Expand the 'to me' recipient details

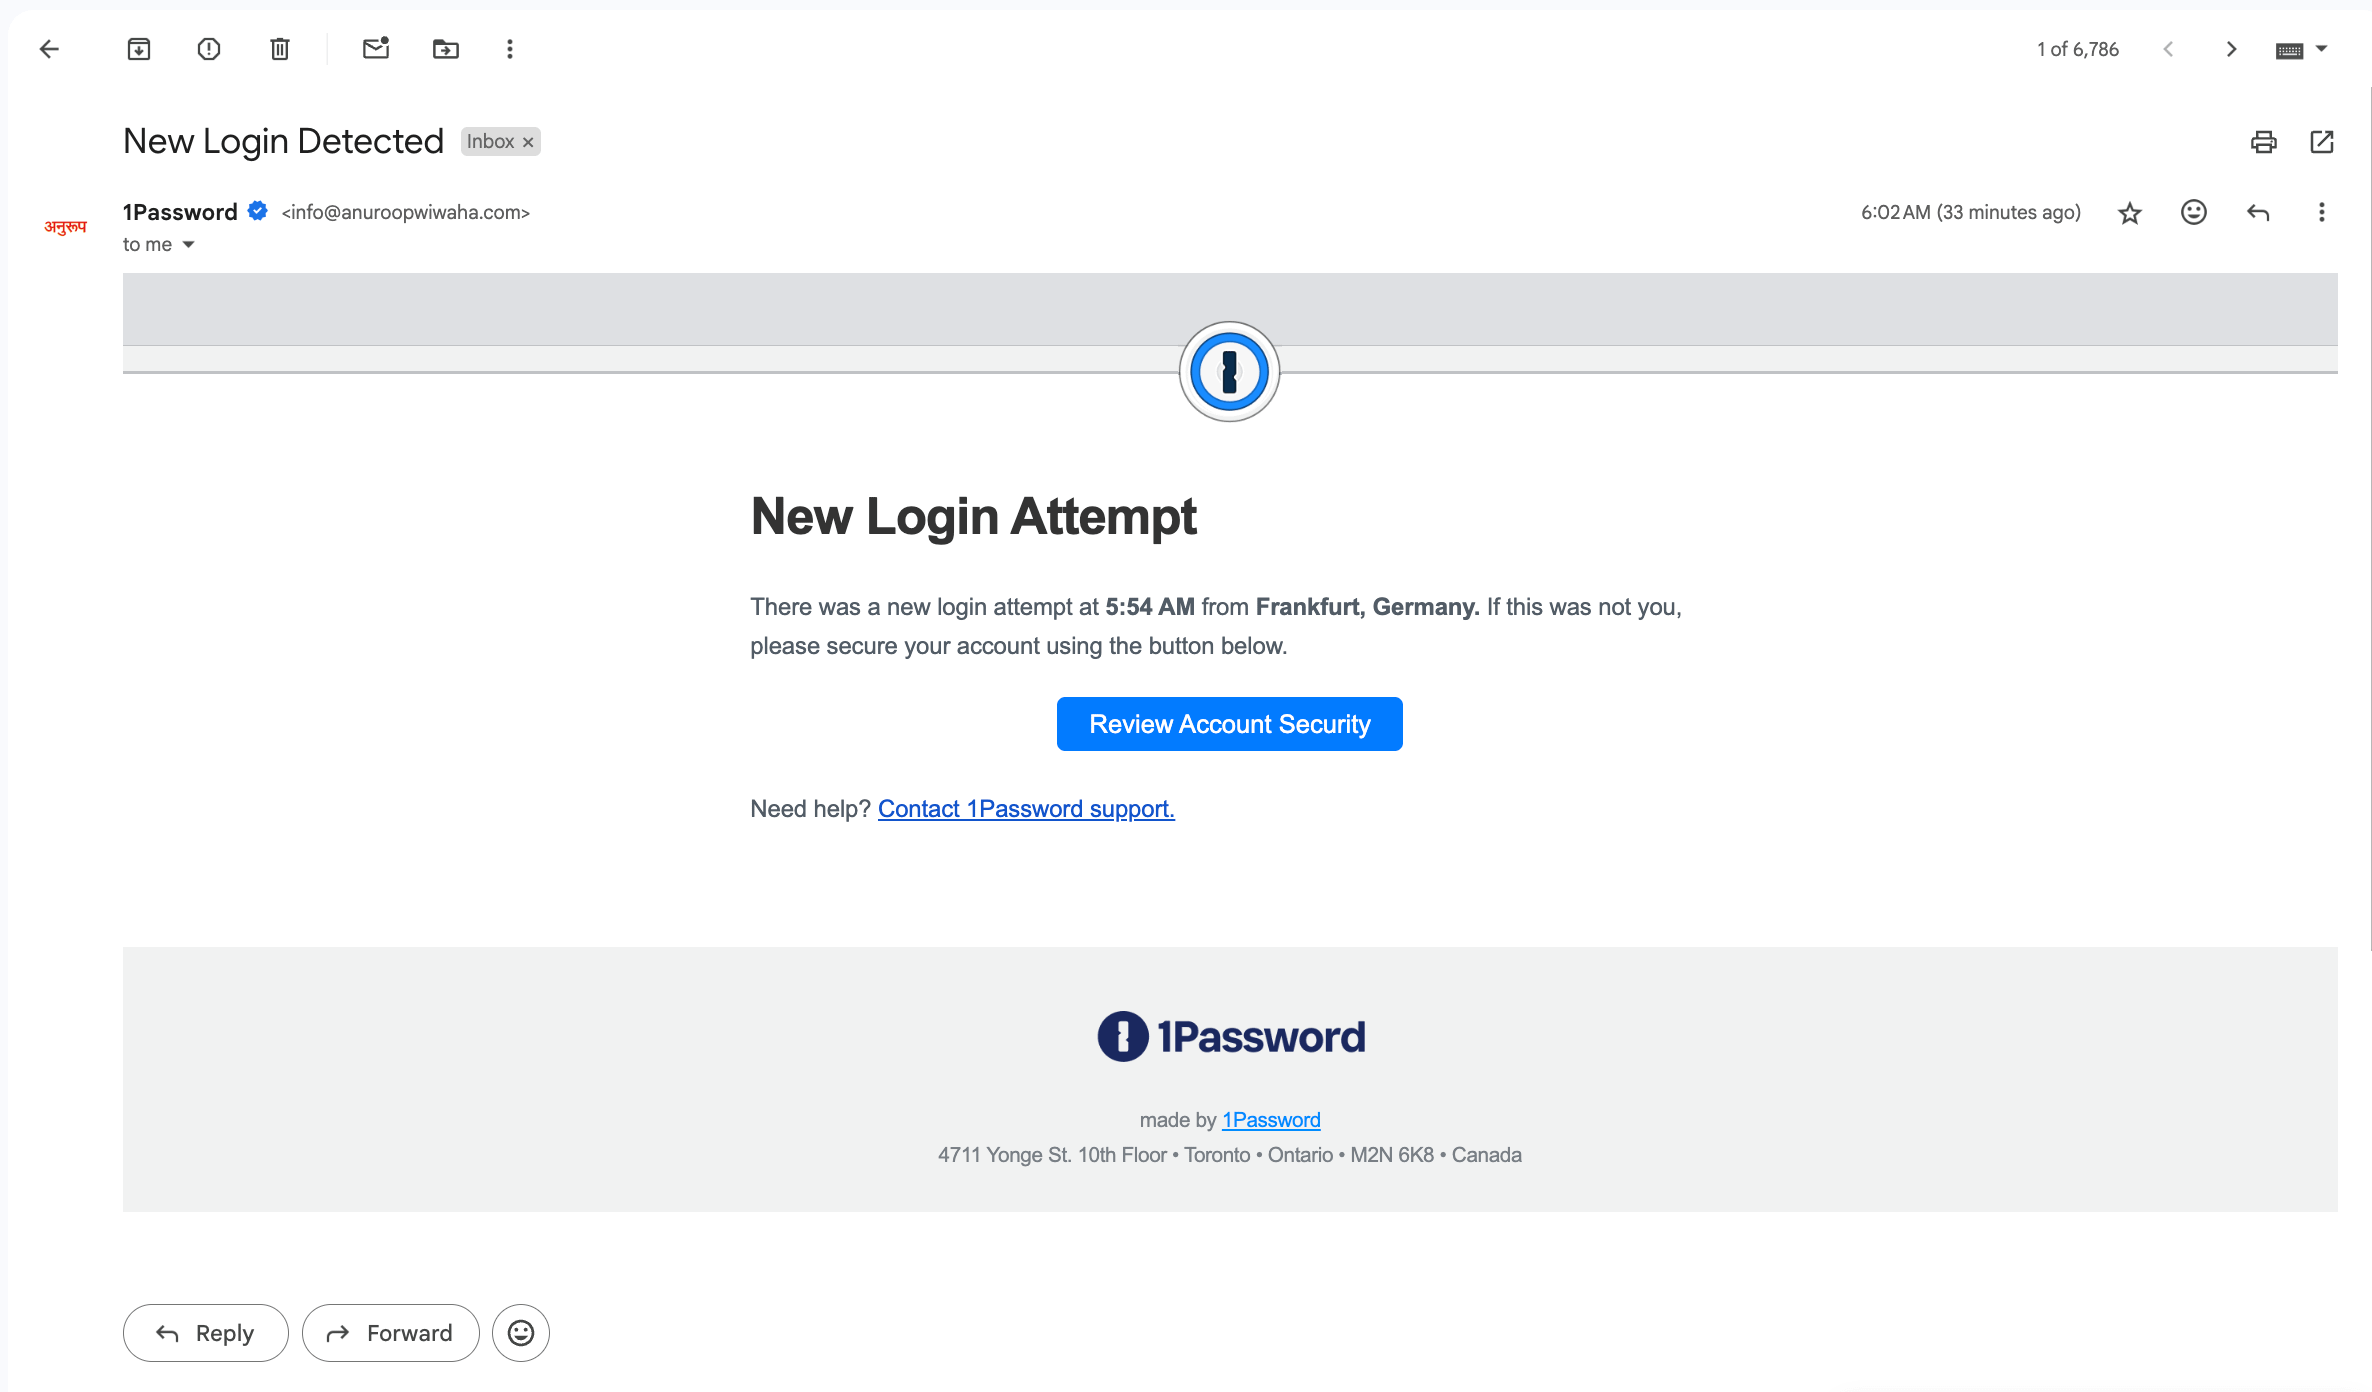(188, 245)
